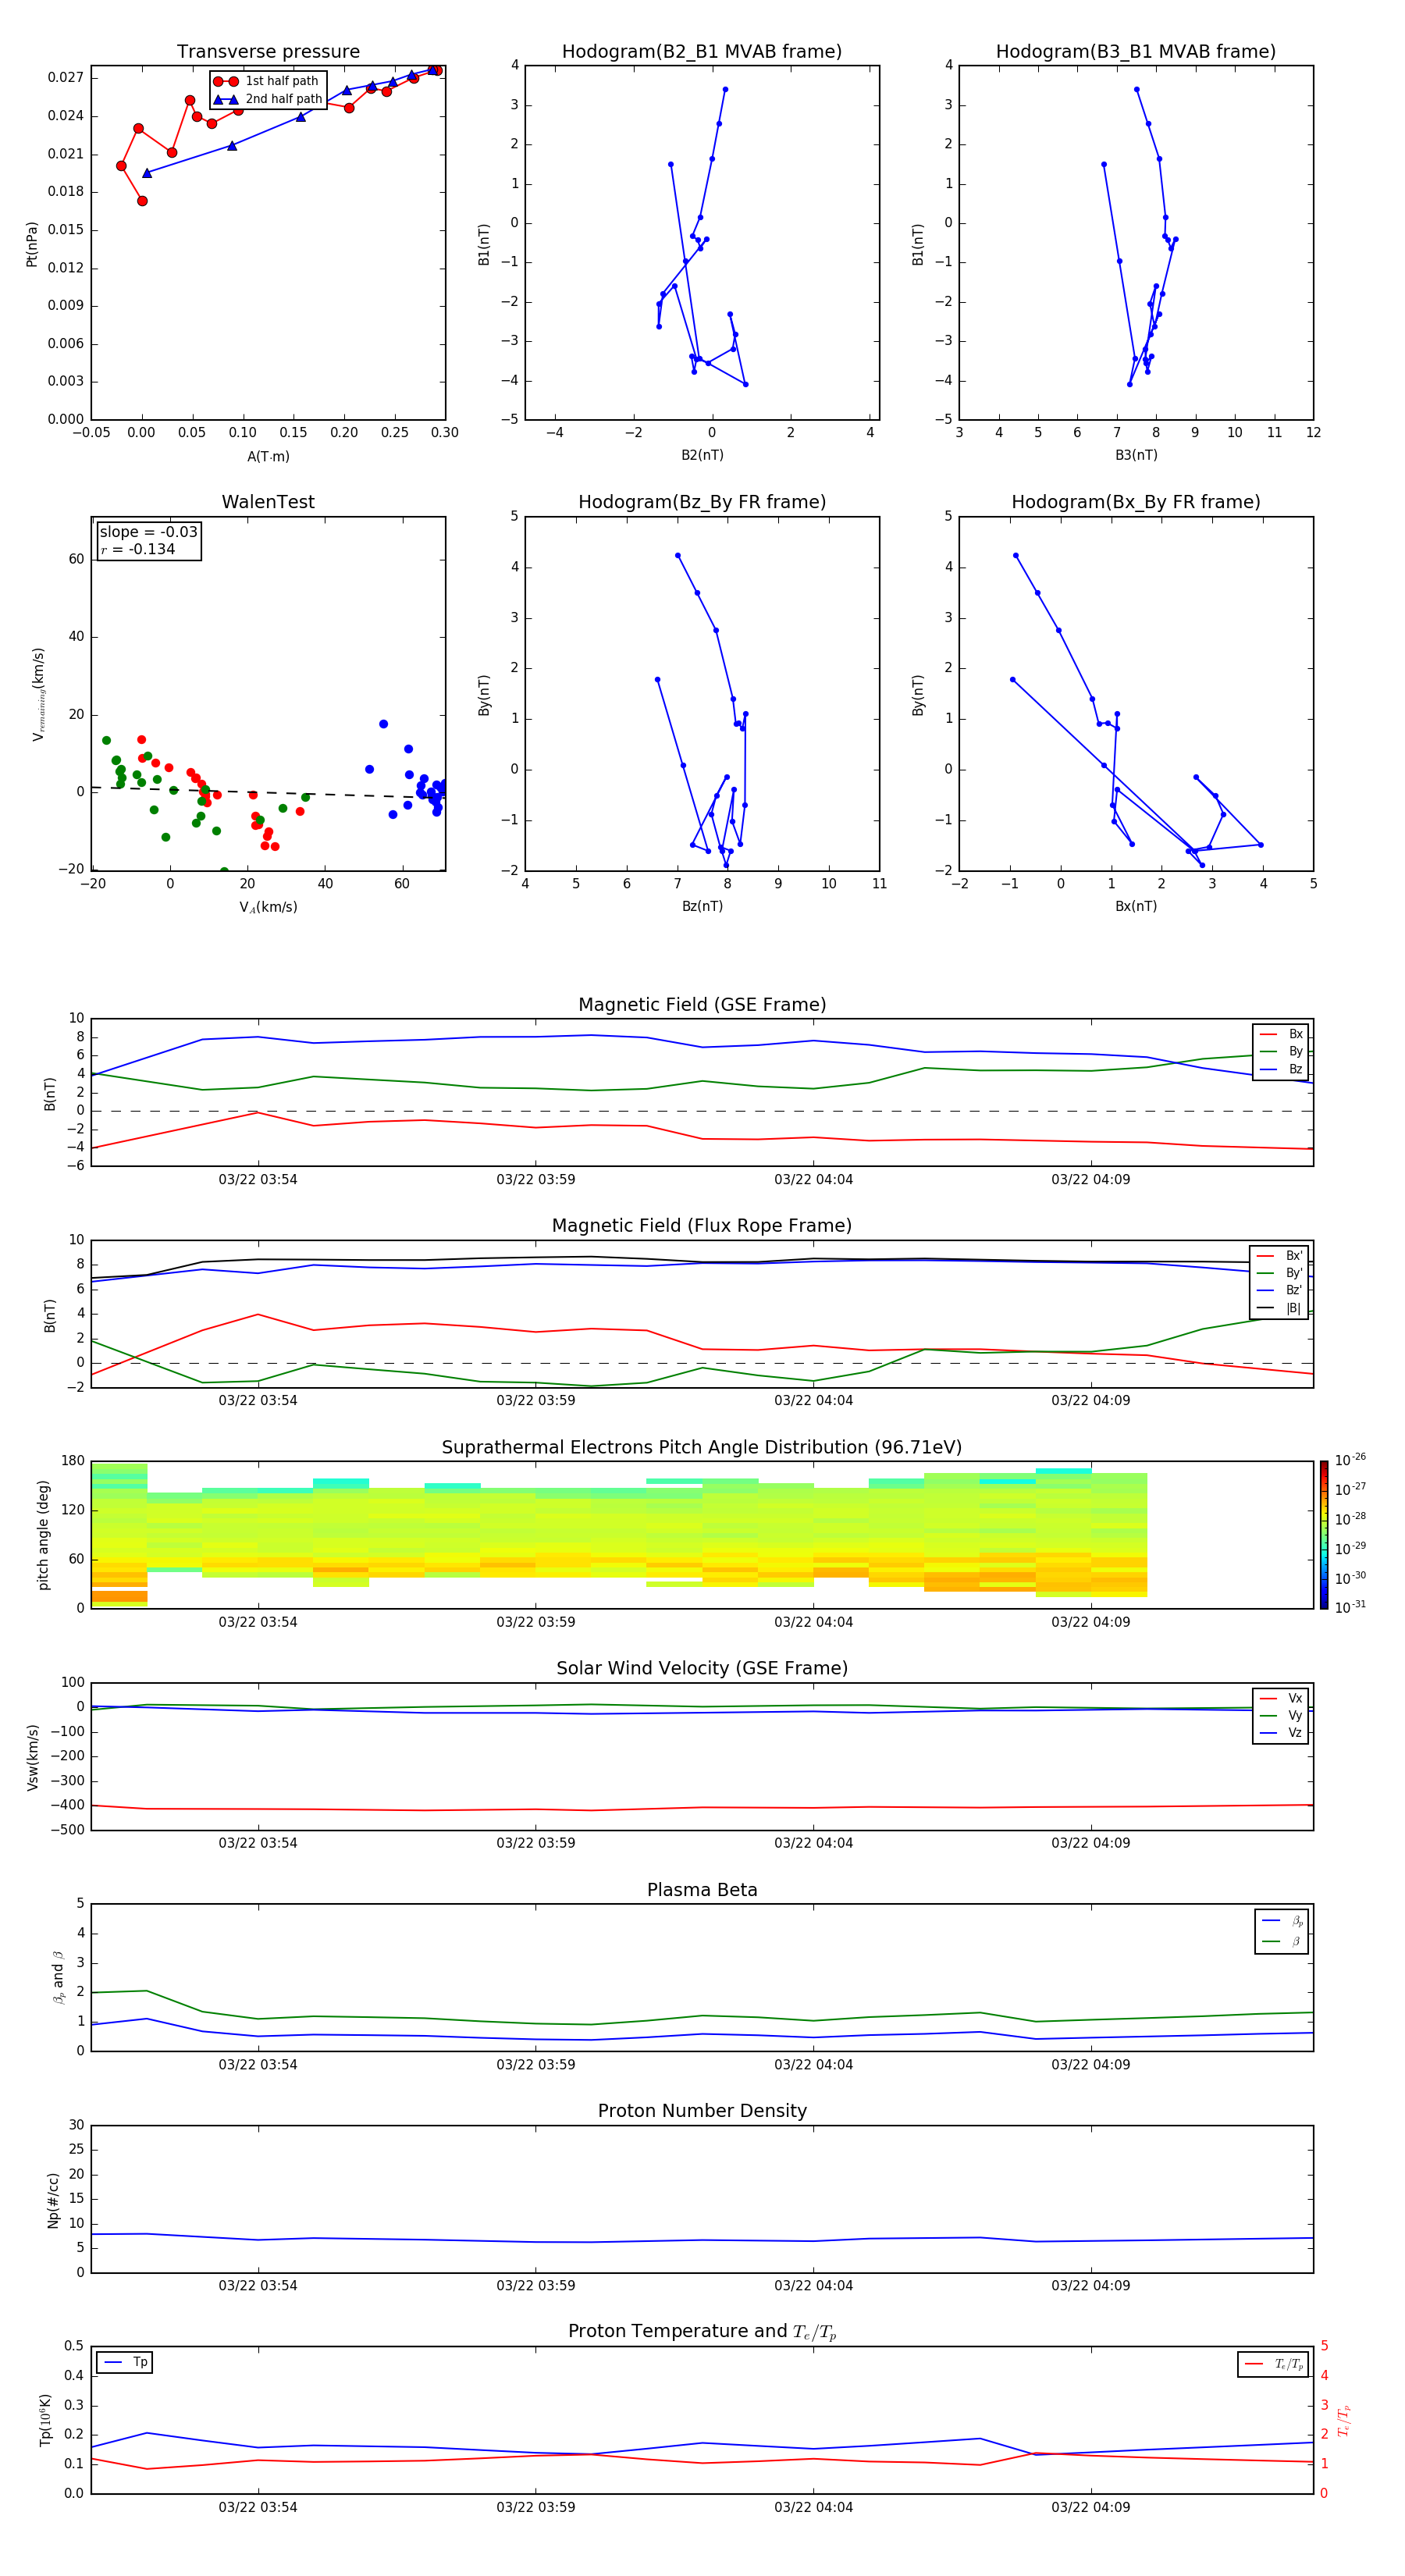This screenshot has height=2576, width=1405.
Task: Click the 'Solar Wind Velocity (GSE Frame)' title
Action: point(702,1668)
